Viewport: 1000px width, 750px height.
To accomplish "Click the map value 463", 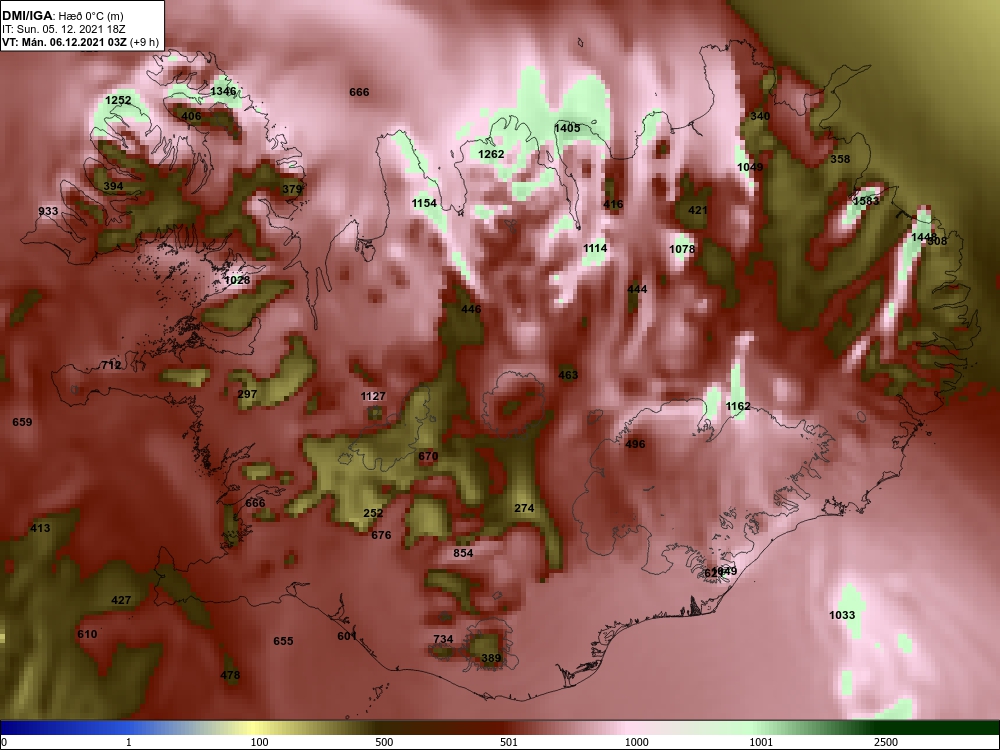I will point(568,375).
